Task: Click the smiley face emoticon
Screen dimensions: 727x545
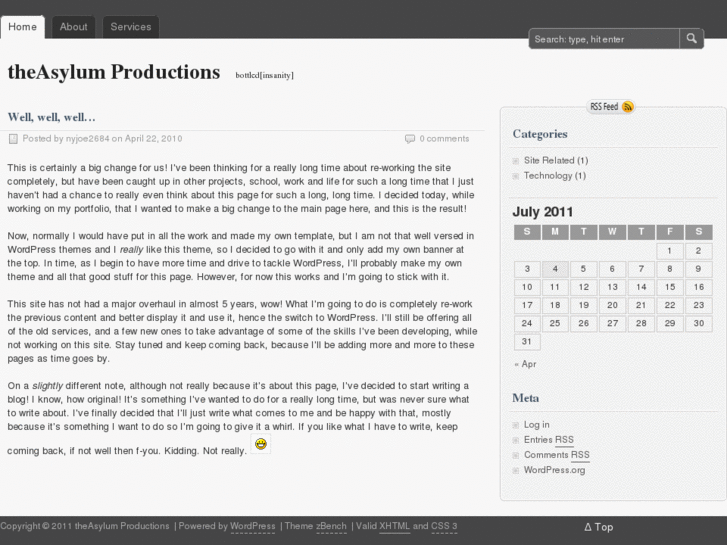Action: click(x=261, y=443)
